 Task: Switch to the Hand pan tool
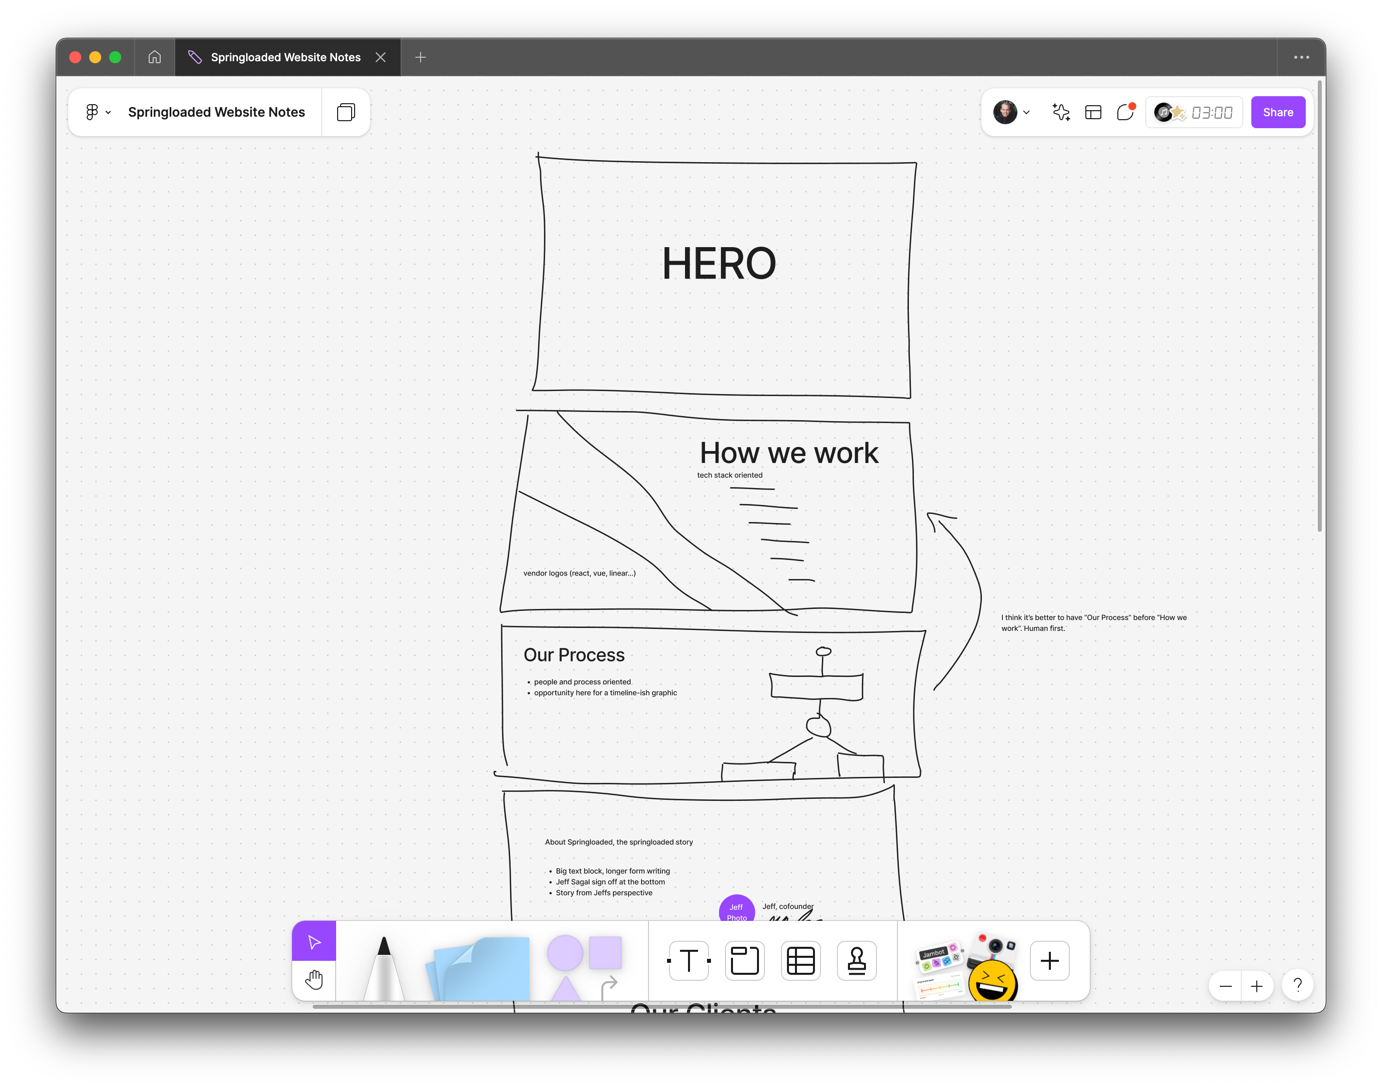(313, 978)
